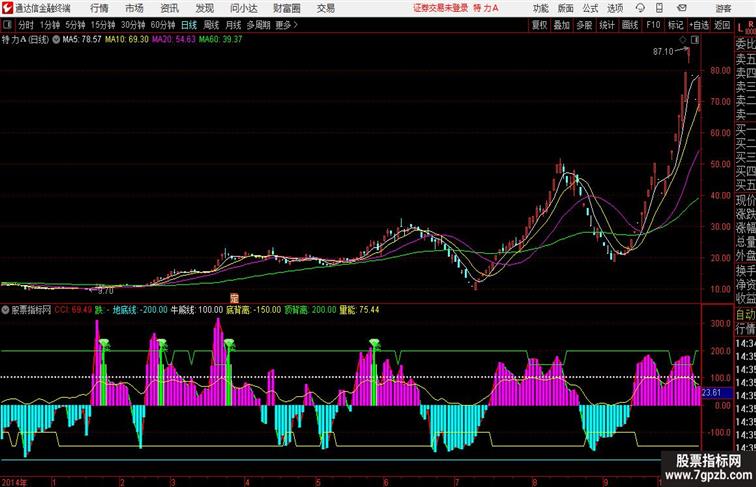Open the 发现 menu

204,8
